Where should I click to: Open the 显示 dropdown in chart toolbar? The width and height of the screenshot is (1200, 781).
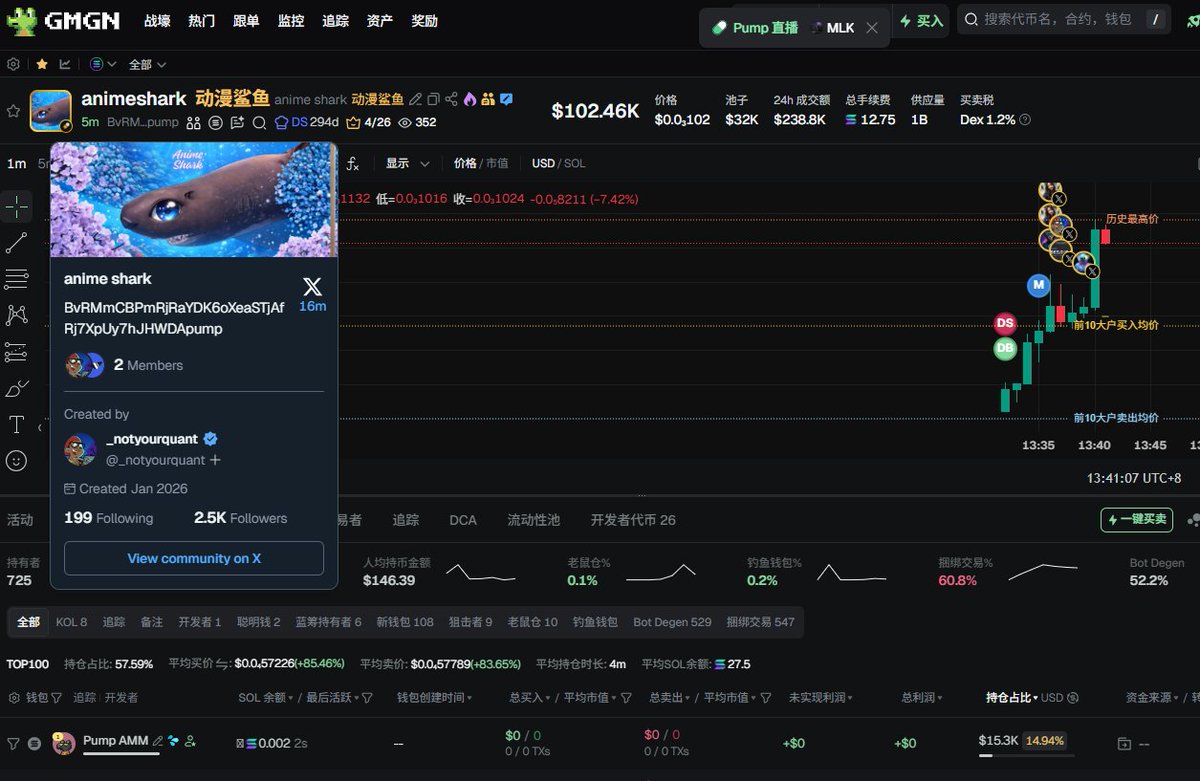[408, 164]
